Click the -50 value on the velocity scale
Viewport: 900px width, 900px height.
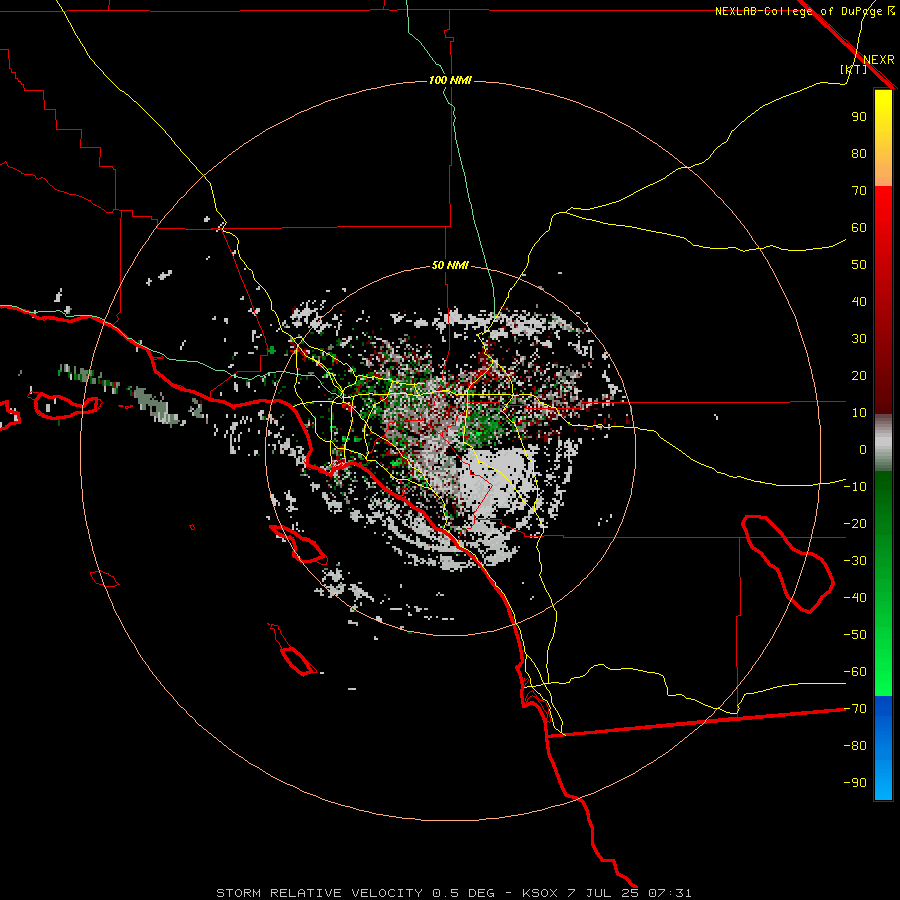[x=855, y=635]
